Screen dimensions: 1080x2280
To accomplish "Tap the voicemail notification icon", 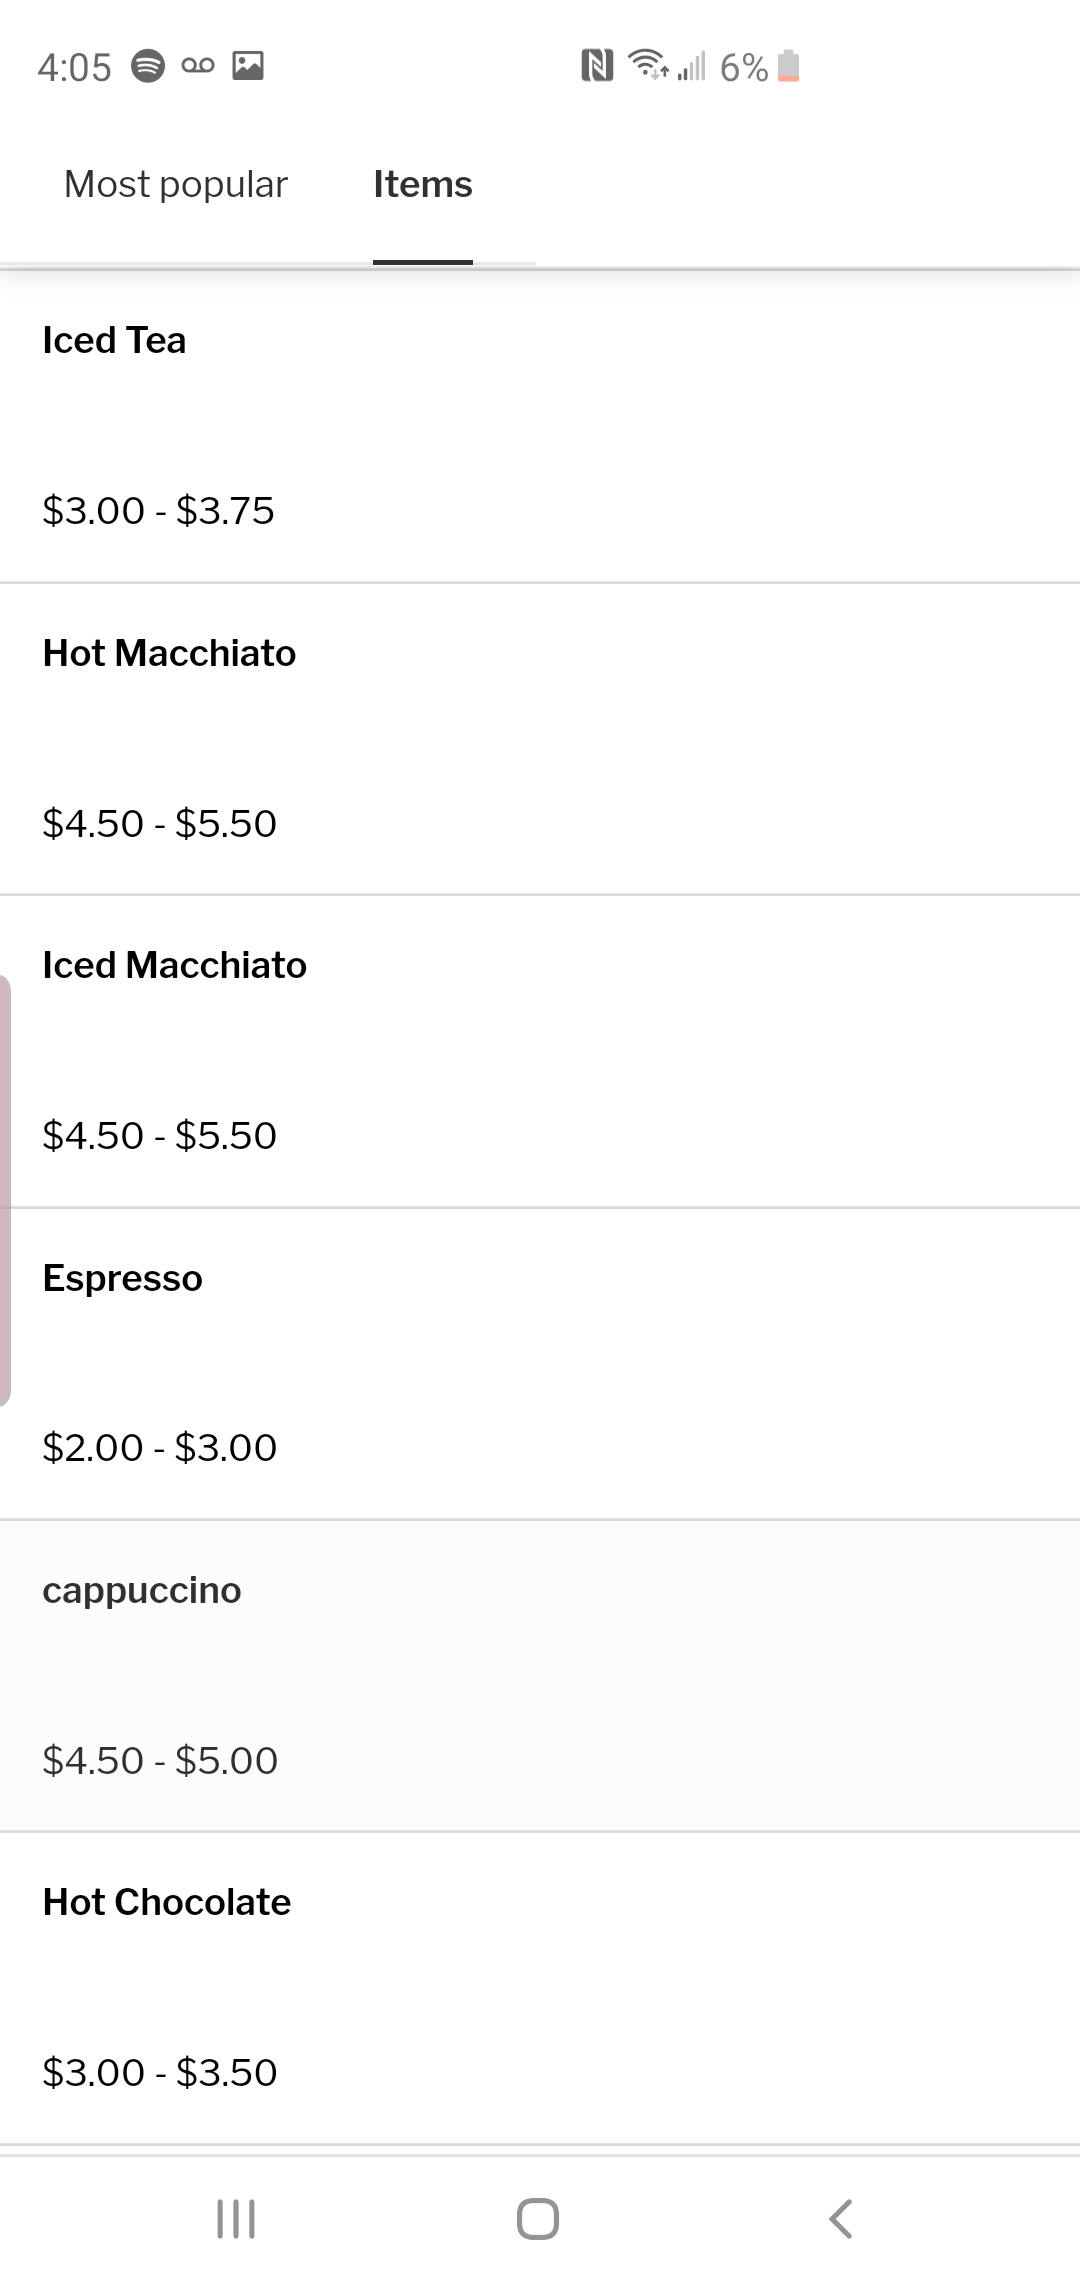I will (198, 66).
